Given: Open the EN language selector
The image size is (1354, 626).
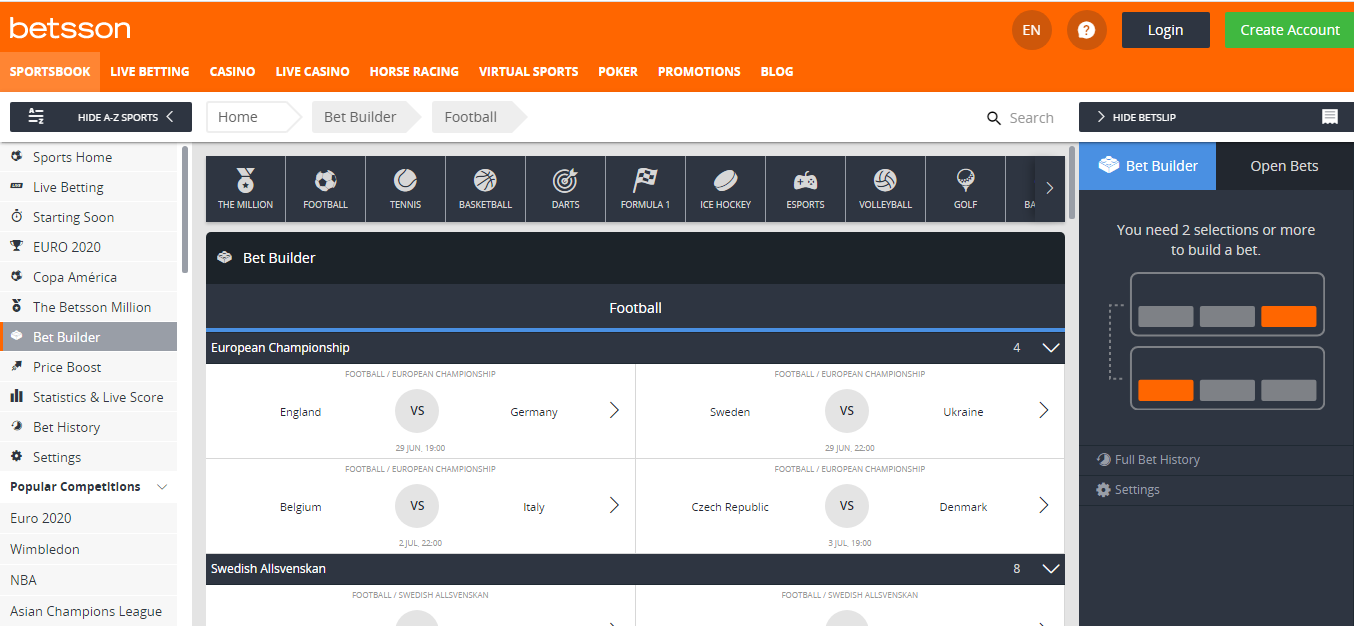Looking at the screenshot, I should tap(1031, 30).
